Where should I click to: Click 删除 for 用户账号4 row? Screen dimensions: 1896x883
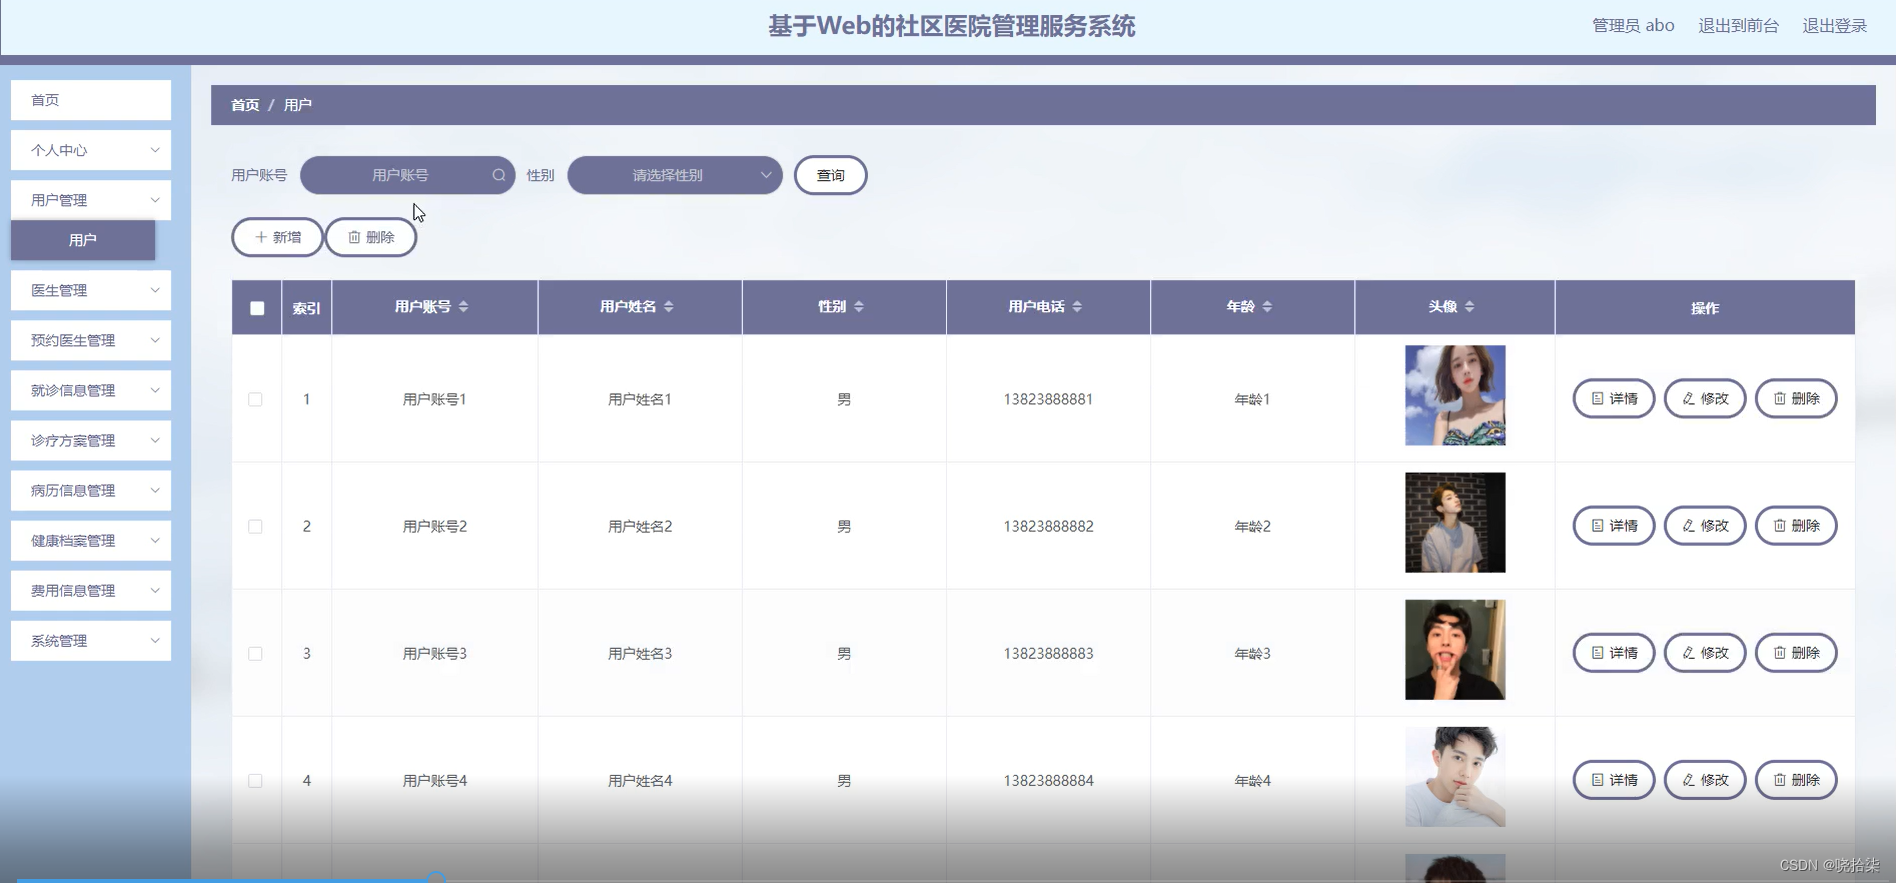coord(1796,779)
